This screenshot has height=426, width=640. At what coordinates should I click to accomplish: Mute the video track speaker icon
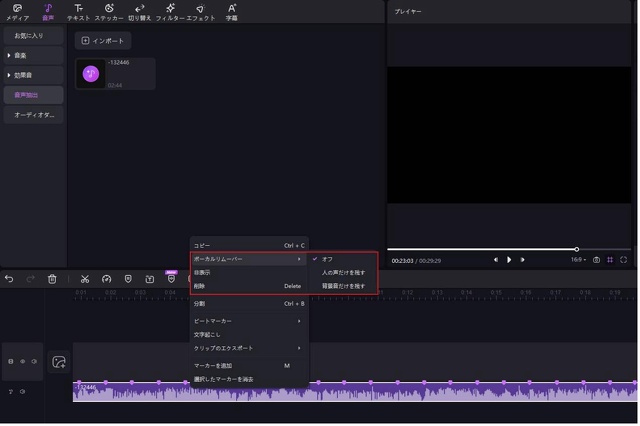tap(34, 362)
